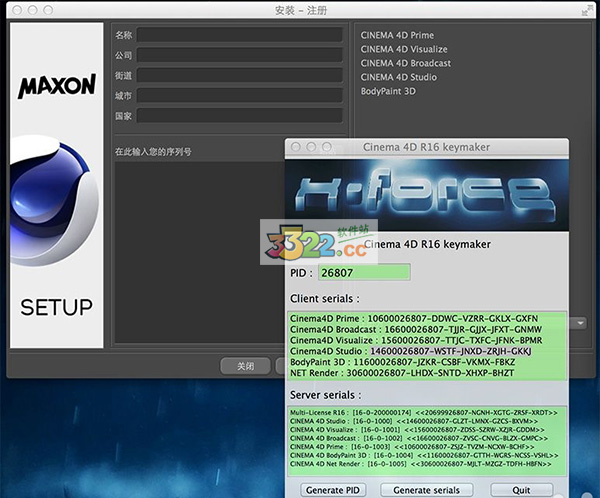Select CINEMA 4D Prime in the product list

[397, 35]
